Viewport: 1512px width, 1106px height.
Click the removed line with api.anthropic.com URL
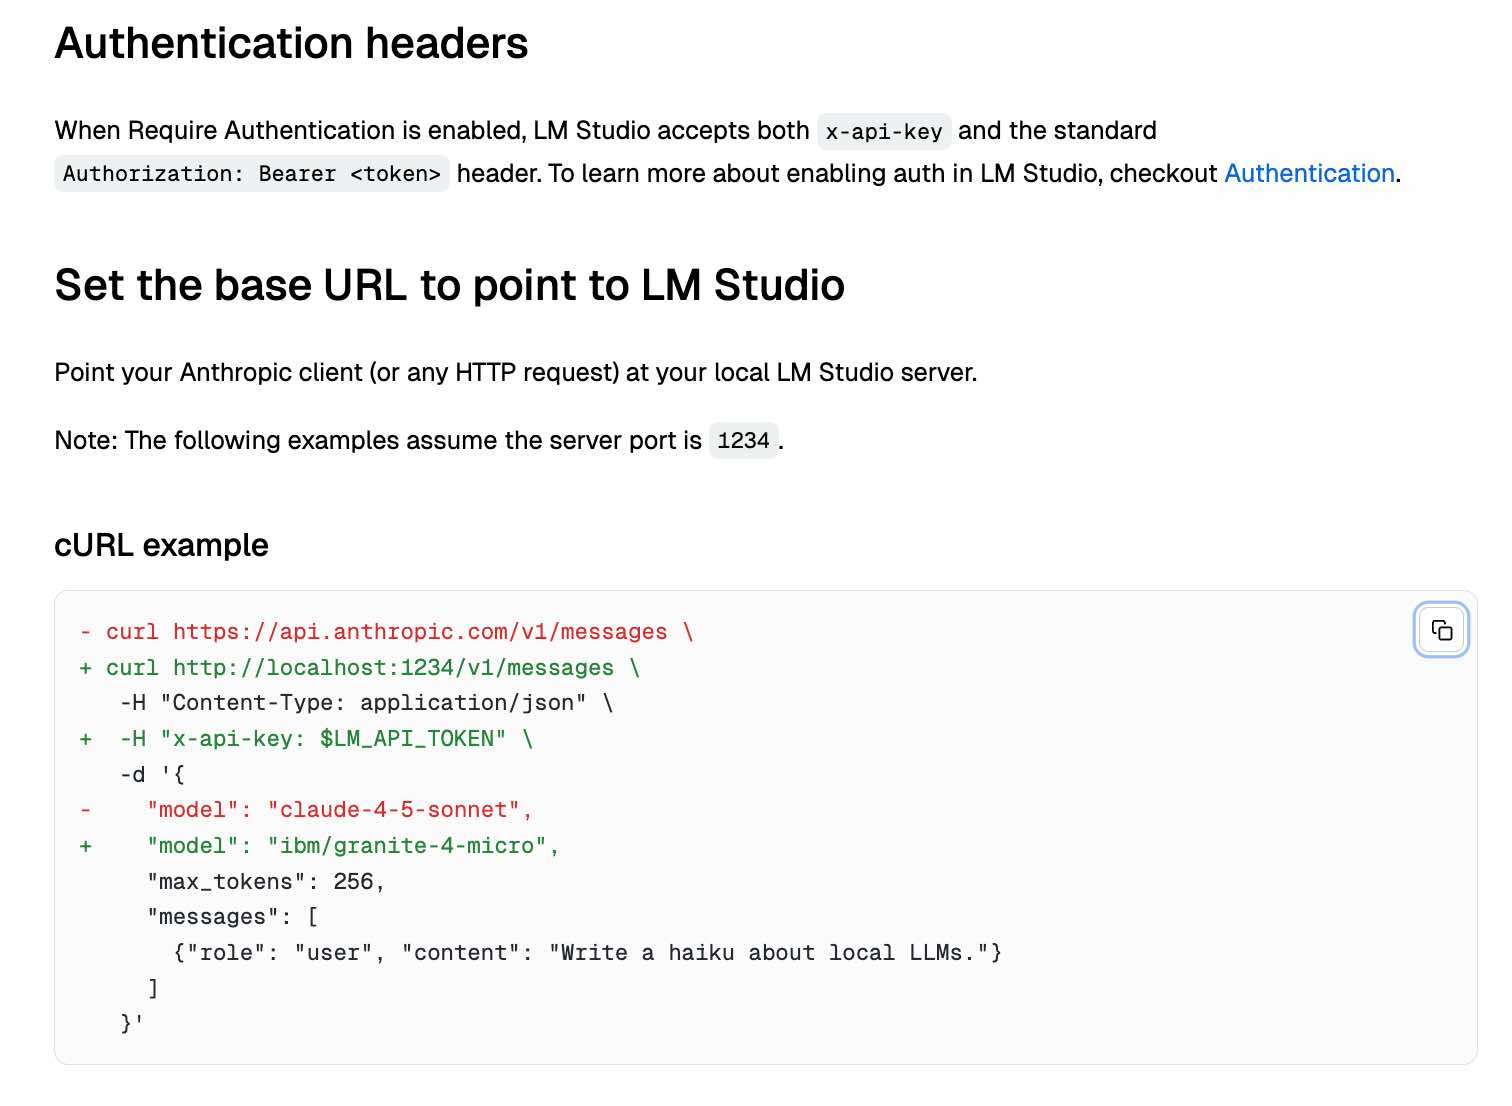[386, 632]
